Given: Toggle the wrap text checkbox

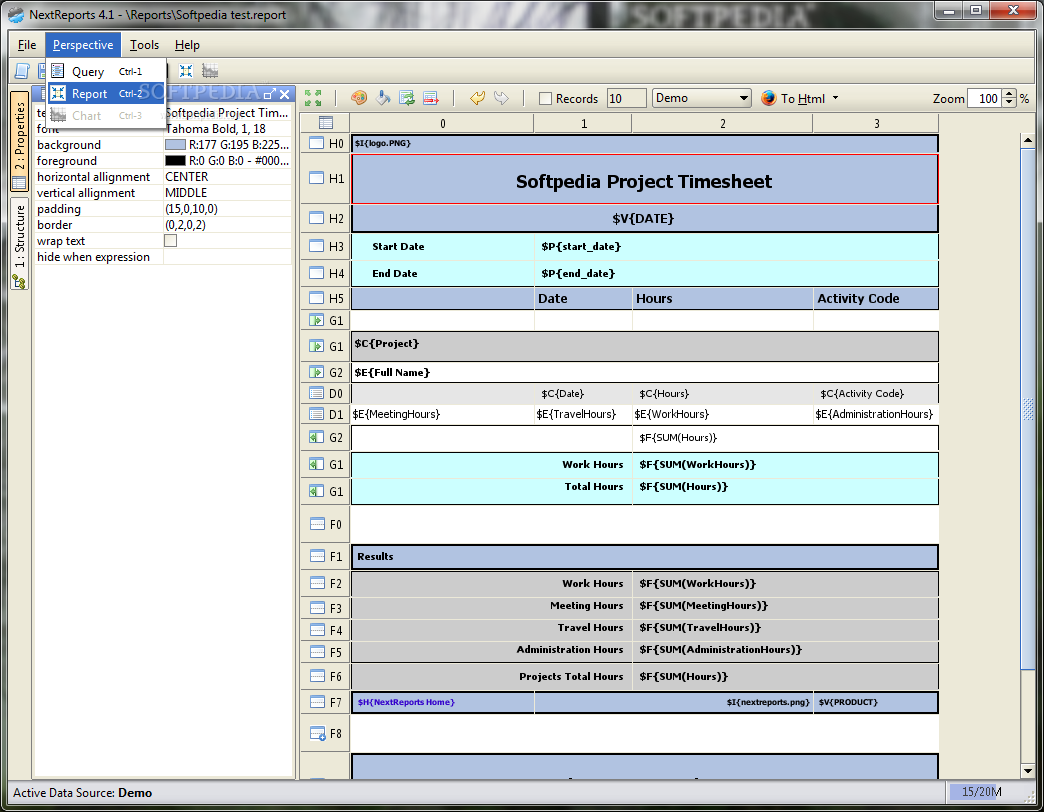Looking at the screenshot, I should click(x=170, y=240).
